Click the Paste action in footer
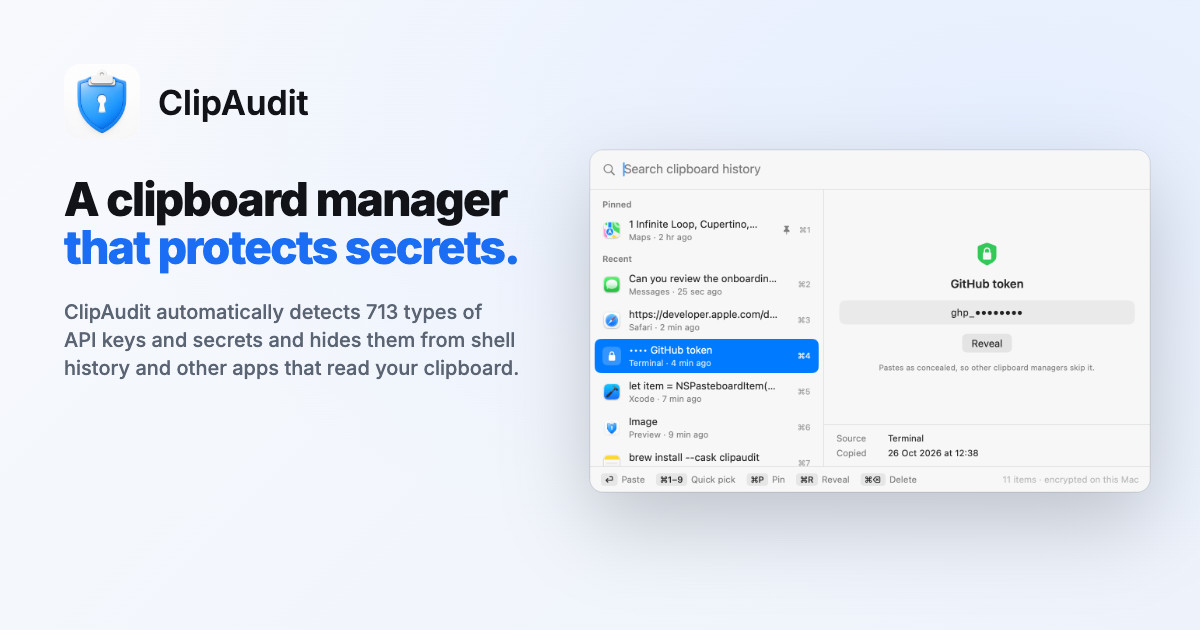 pos(633,480)
